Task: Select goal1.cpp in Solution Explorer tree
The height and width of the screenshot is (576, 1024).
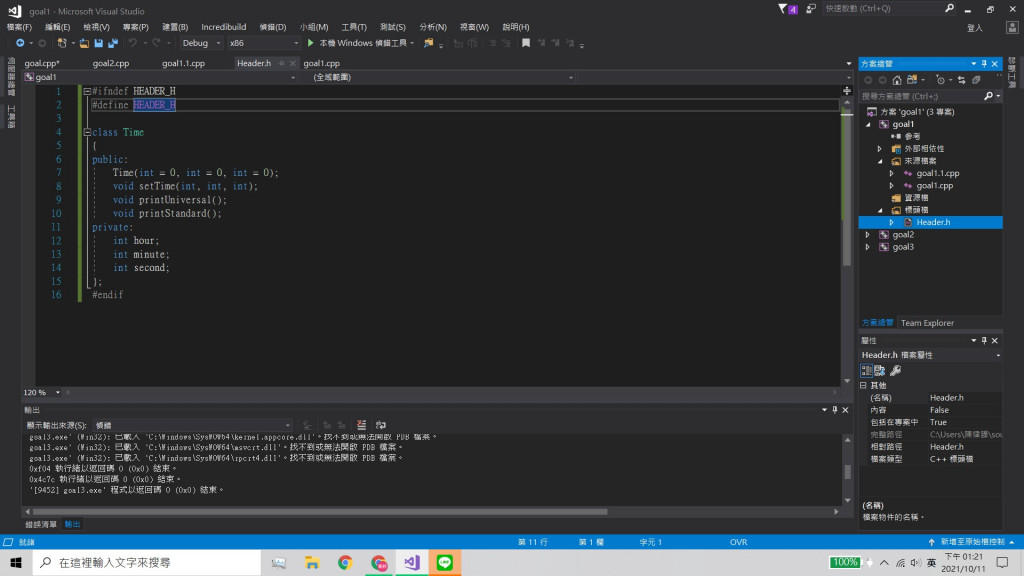Action: [x=935, y=186]
